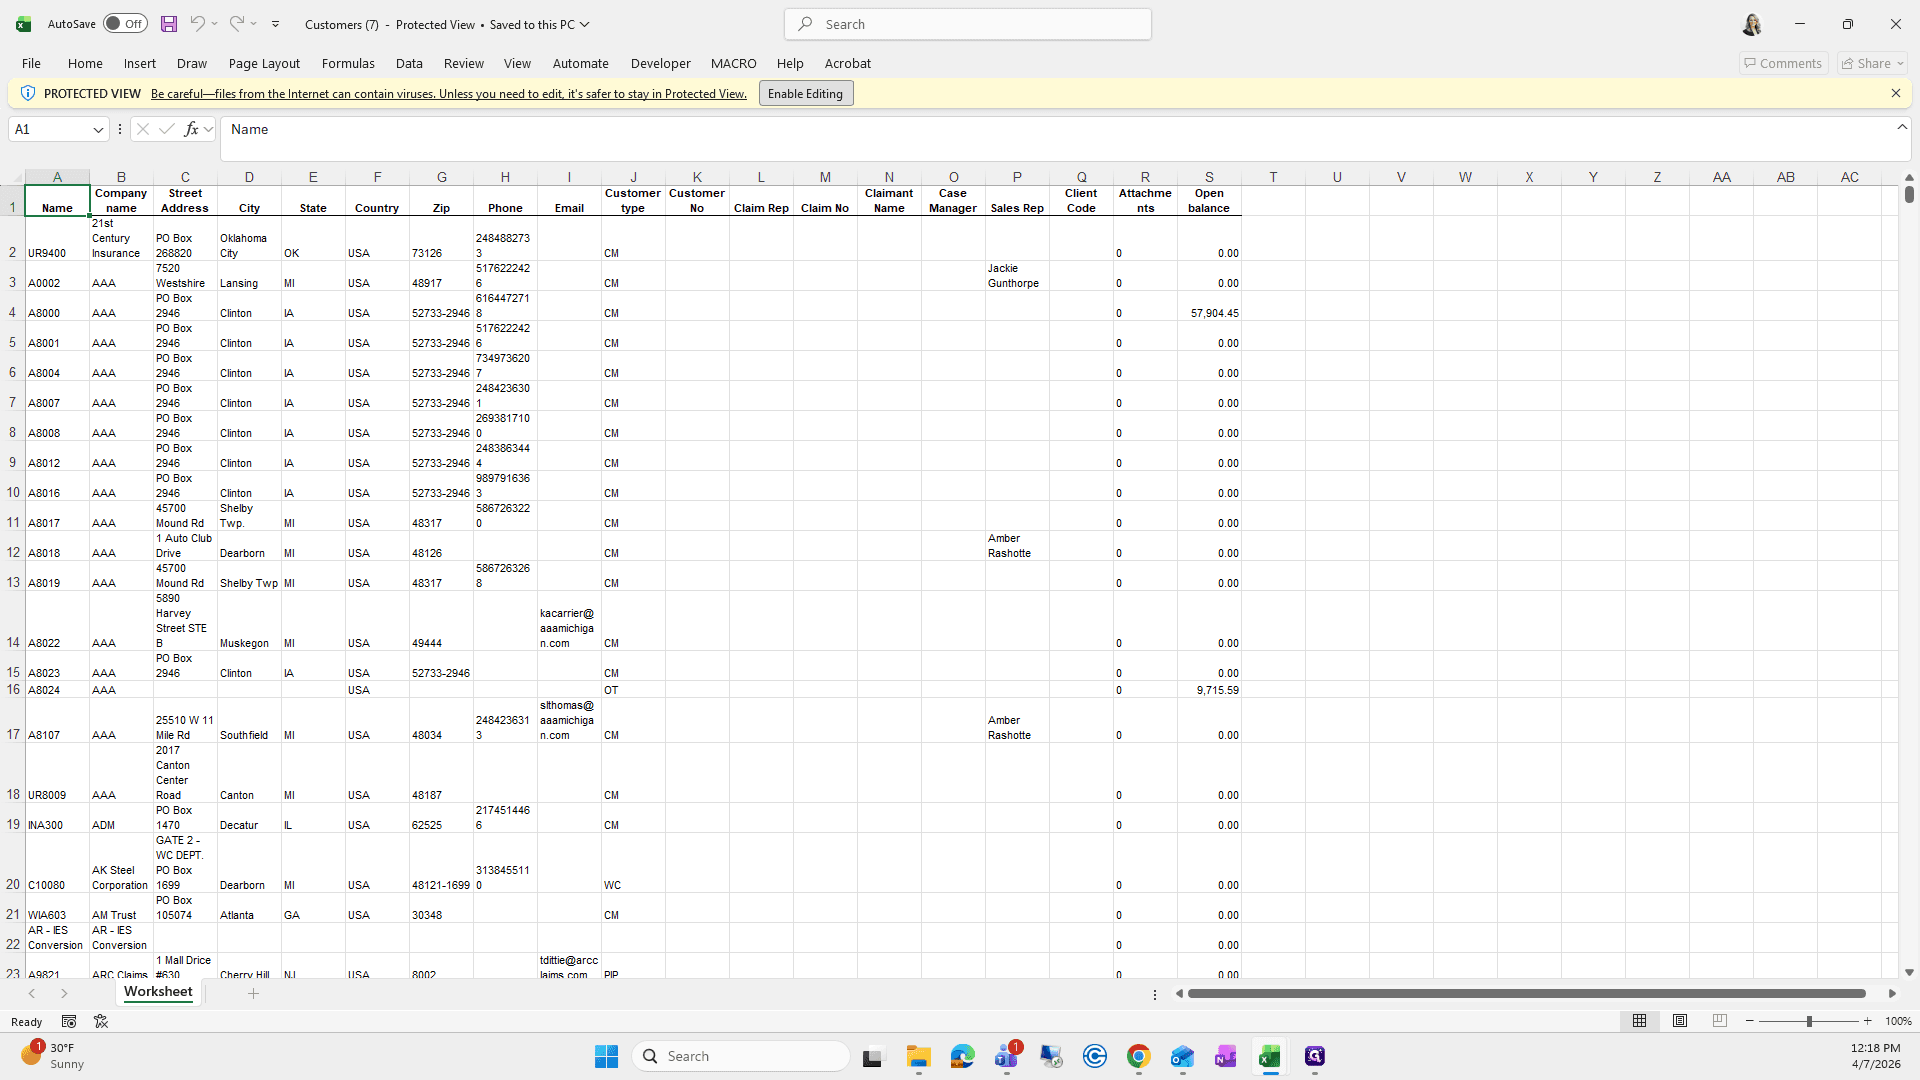Click the Enable Editing button
Screen dimensions: 1920x1080
click(805, 93)
